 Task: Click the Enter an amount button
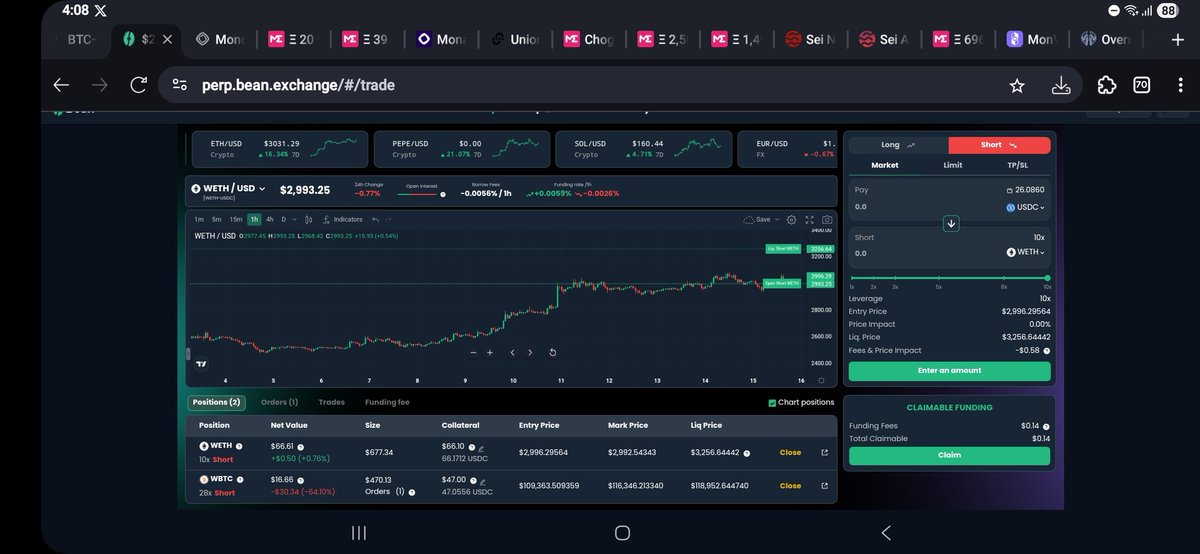tap(950, 370)
